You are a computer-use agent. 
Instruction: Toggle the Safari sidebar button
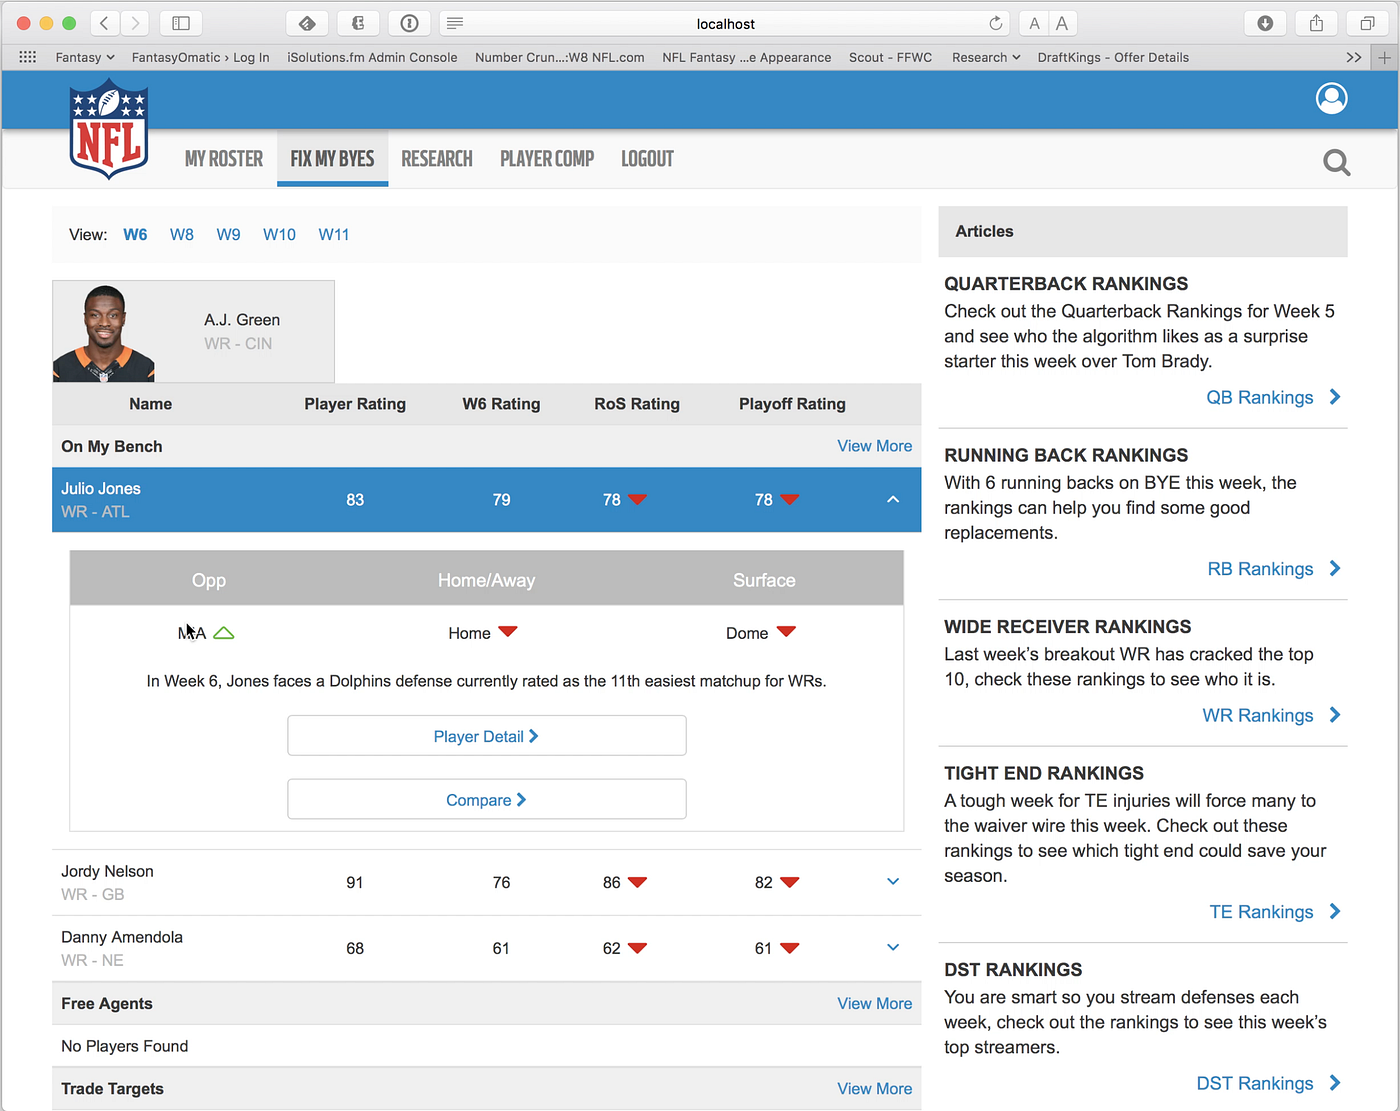181,23
